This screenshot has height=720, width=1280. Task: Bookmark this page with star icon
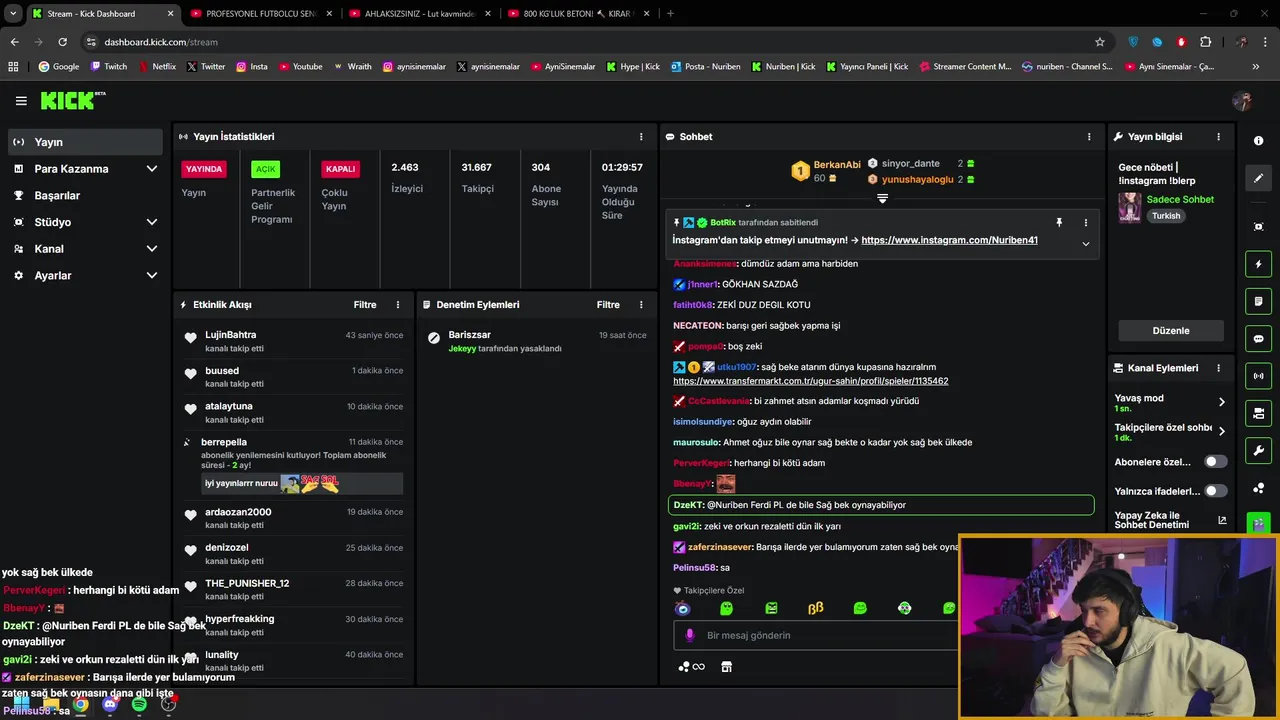click(x=1100, y=42)
